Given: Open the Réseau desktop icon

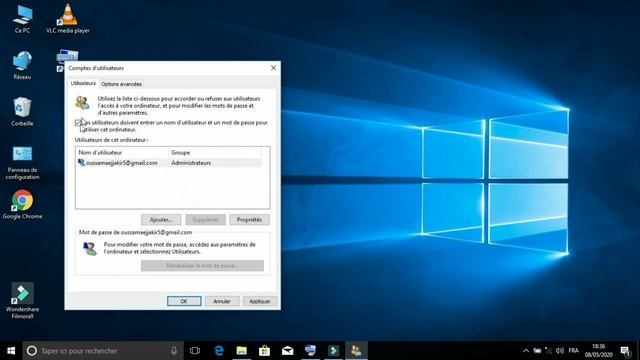Looking at the screenshot, I should click(22, 65).
